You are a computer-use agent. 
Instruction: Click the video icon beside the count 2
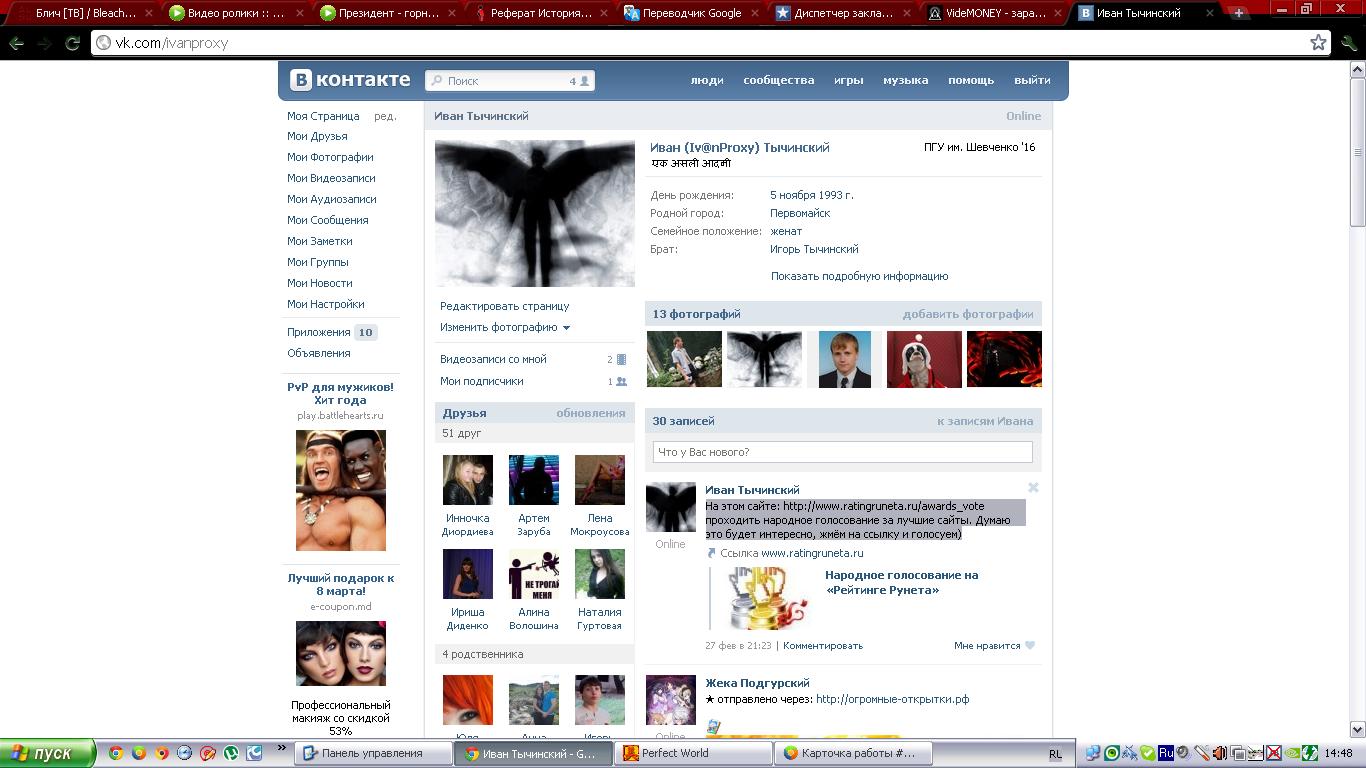pos(621,359)
